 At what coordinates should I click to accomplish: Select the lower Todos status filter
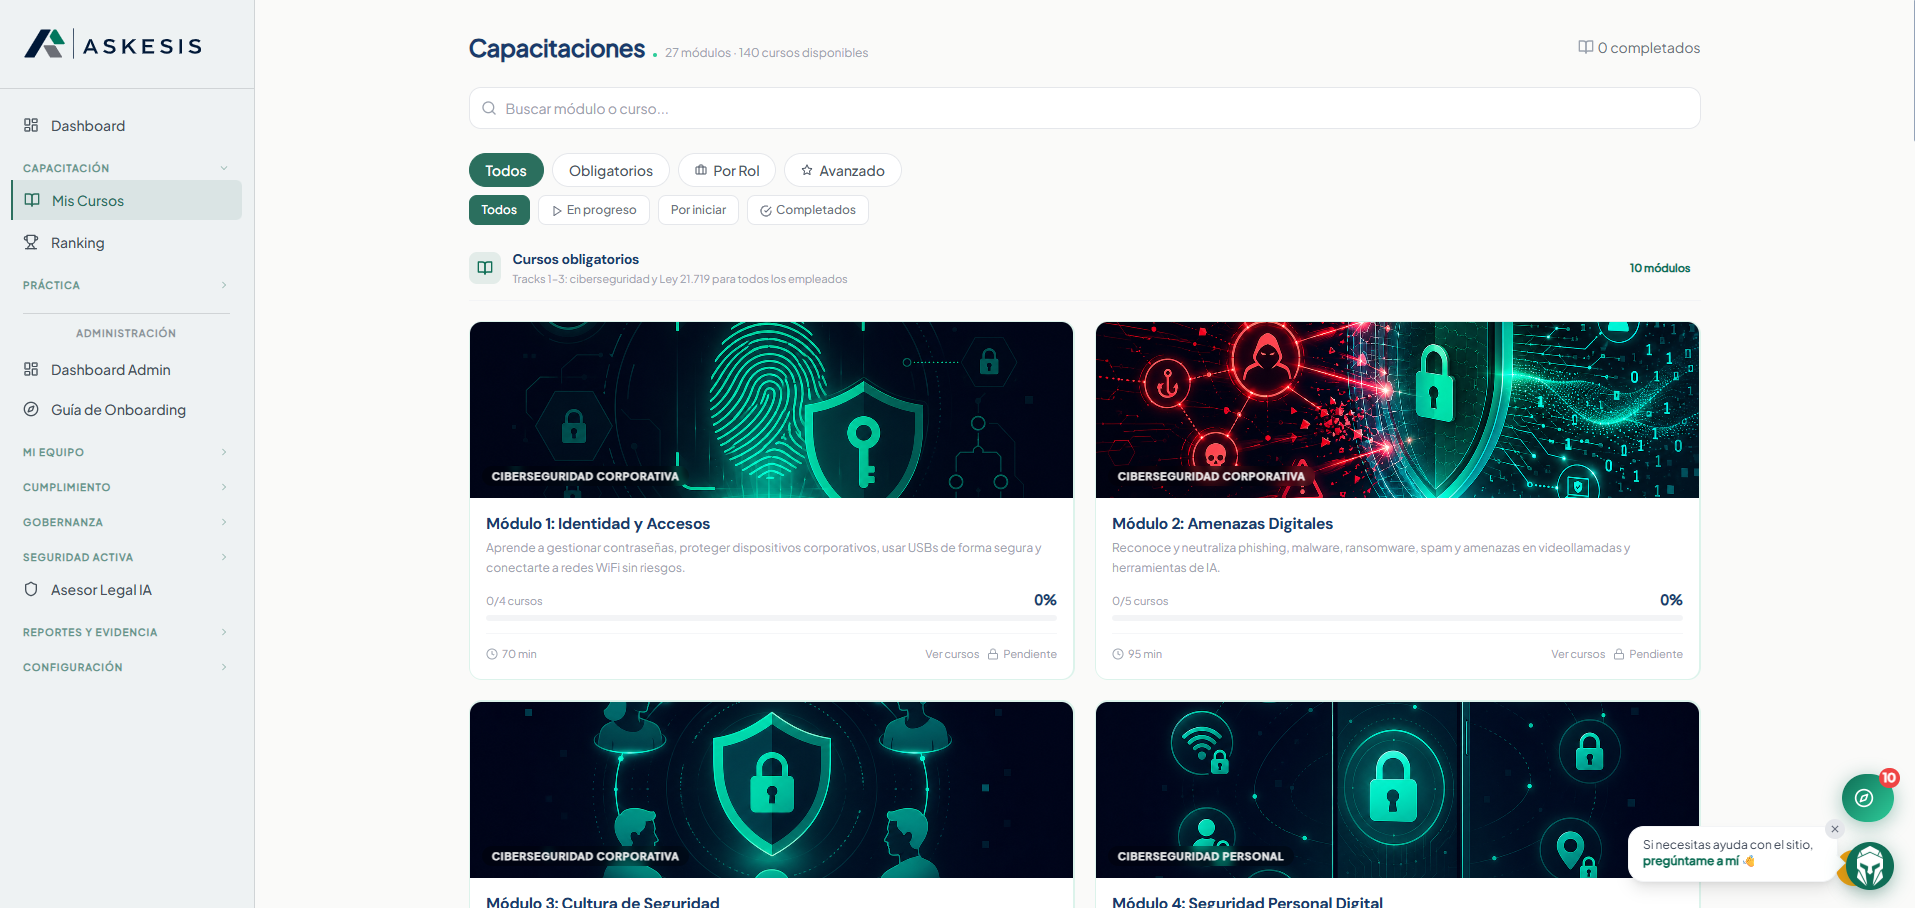pos(499,210)
